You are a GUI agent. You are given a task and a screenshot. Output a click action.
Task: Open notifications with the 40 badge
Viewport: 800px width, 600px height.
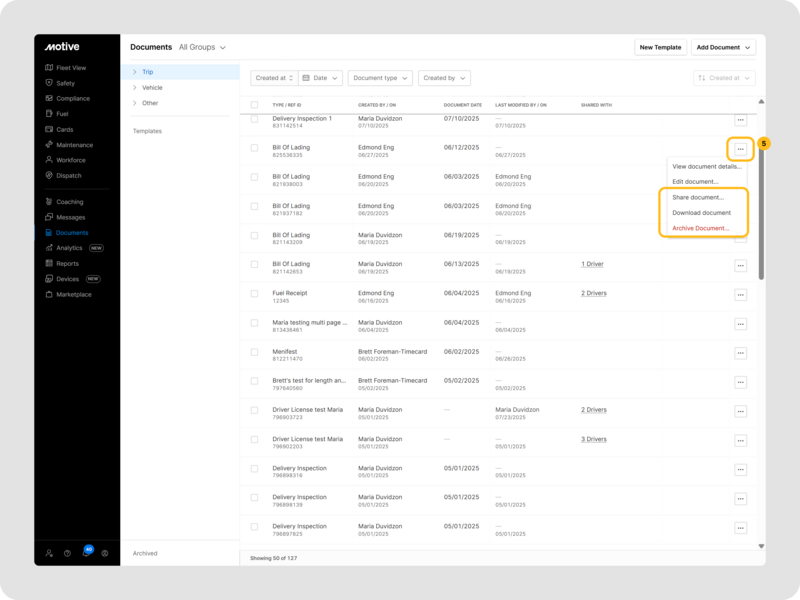[86, 553]
